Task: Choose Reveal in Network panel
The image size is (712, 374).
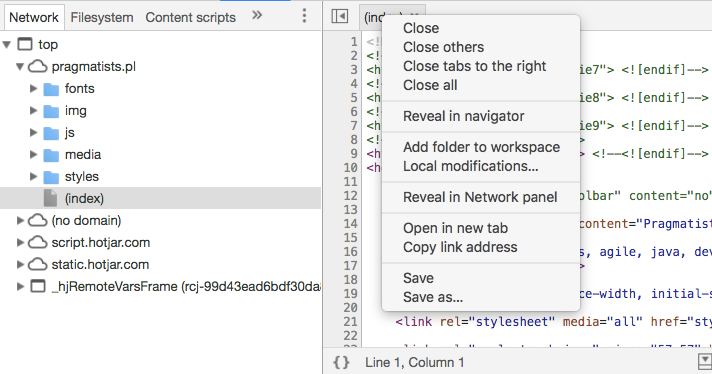Action: (x=481, y=197)
